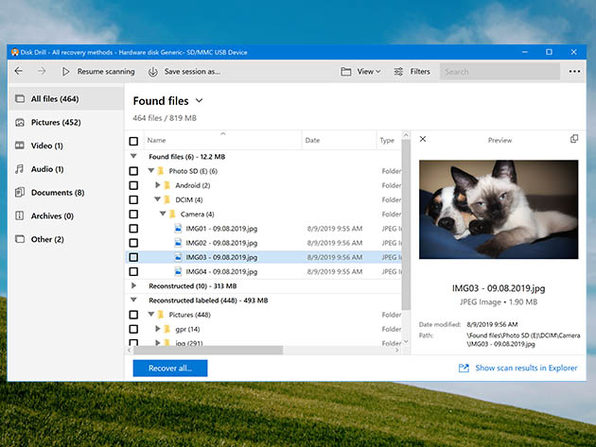Check the IMG01 - 09.08.2019.jpg checkbox
Image resolution: width=596 pixels, height=447 pixels.
click(x=133, y=229)
